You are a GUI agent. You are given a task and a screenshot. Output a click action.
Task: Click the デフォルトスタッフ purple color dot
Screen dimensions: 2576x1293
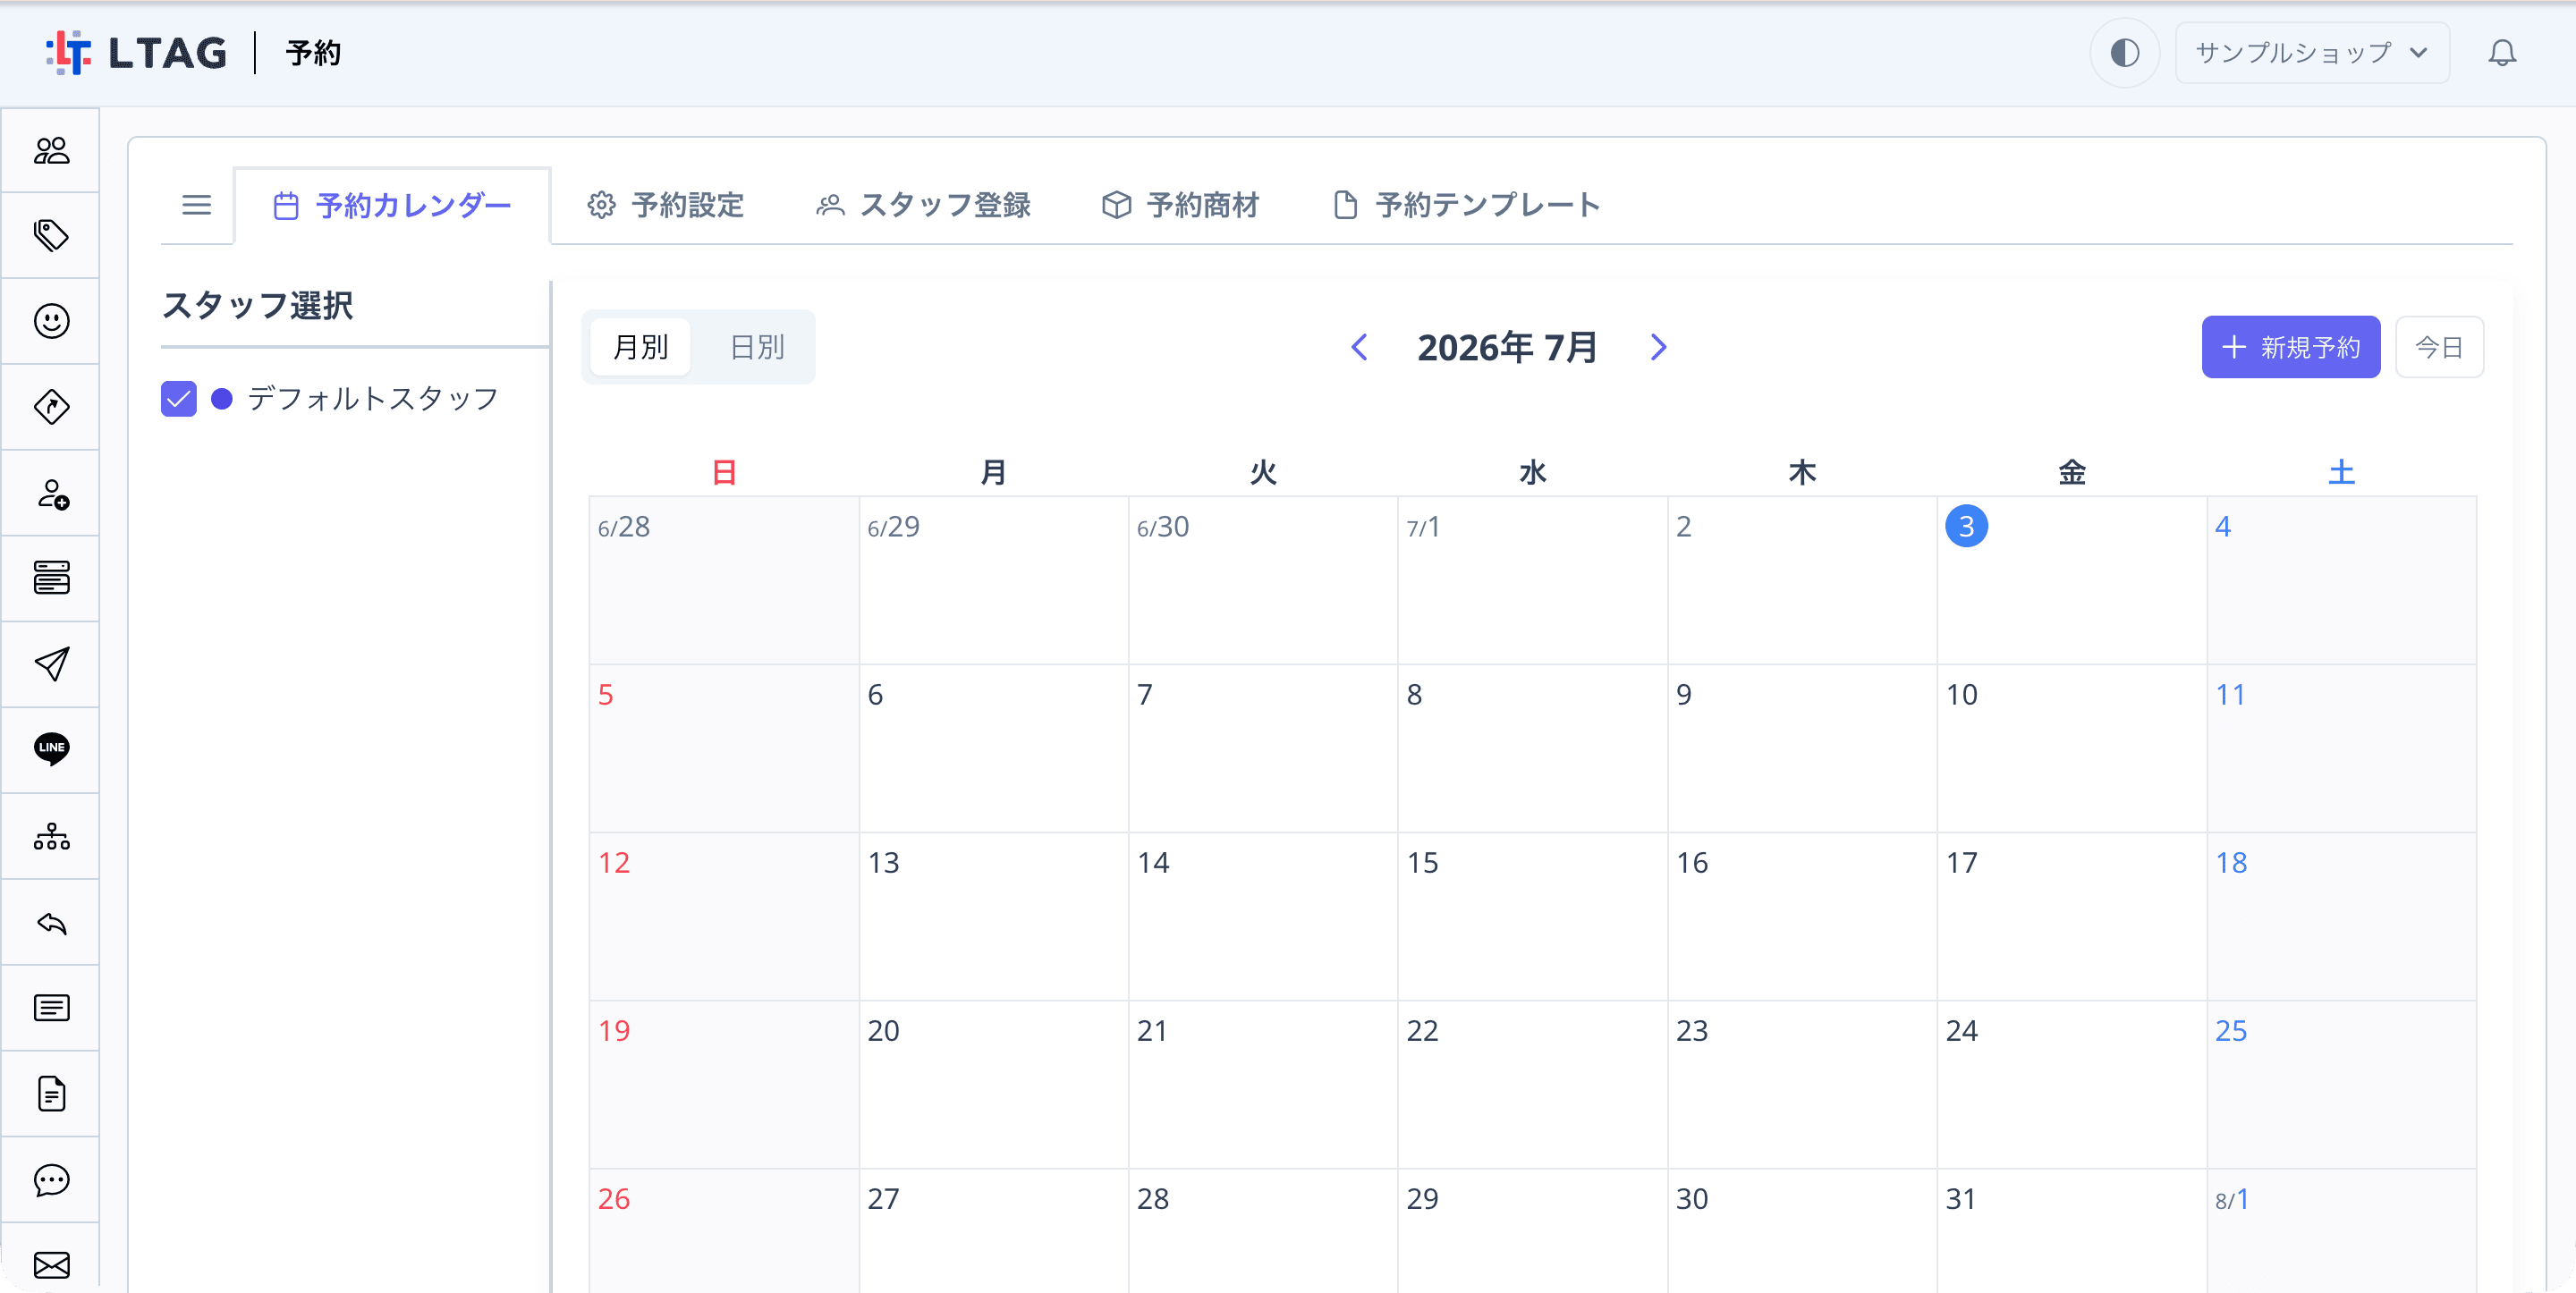tap(222, 399)
